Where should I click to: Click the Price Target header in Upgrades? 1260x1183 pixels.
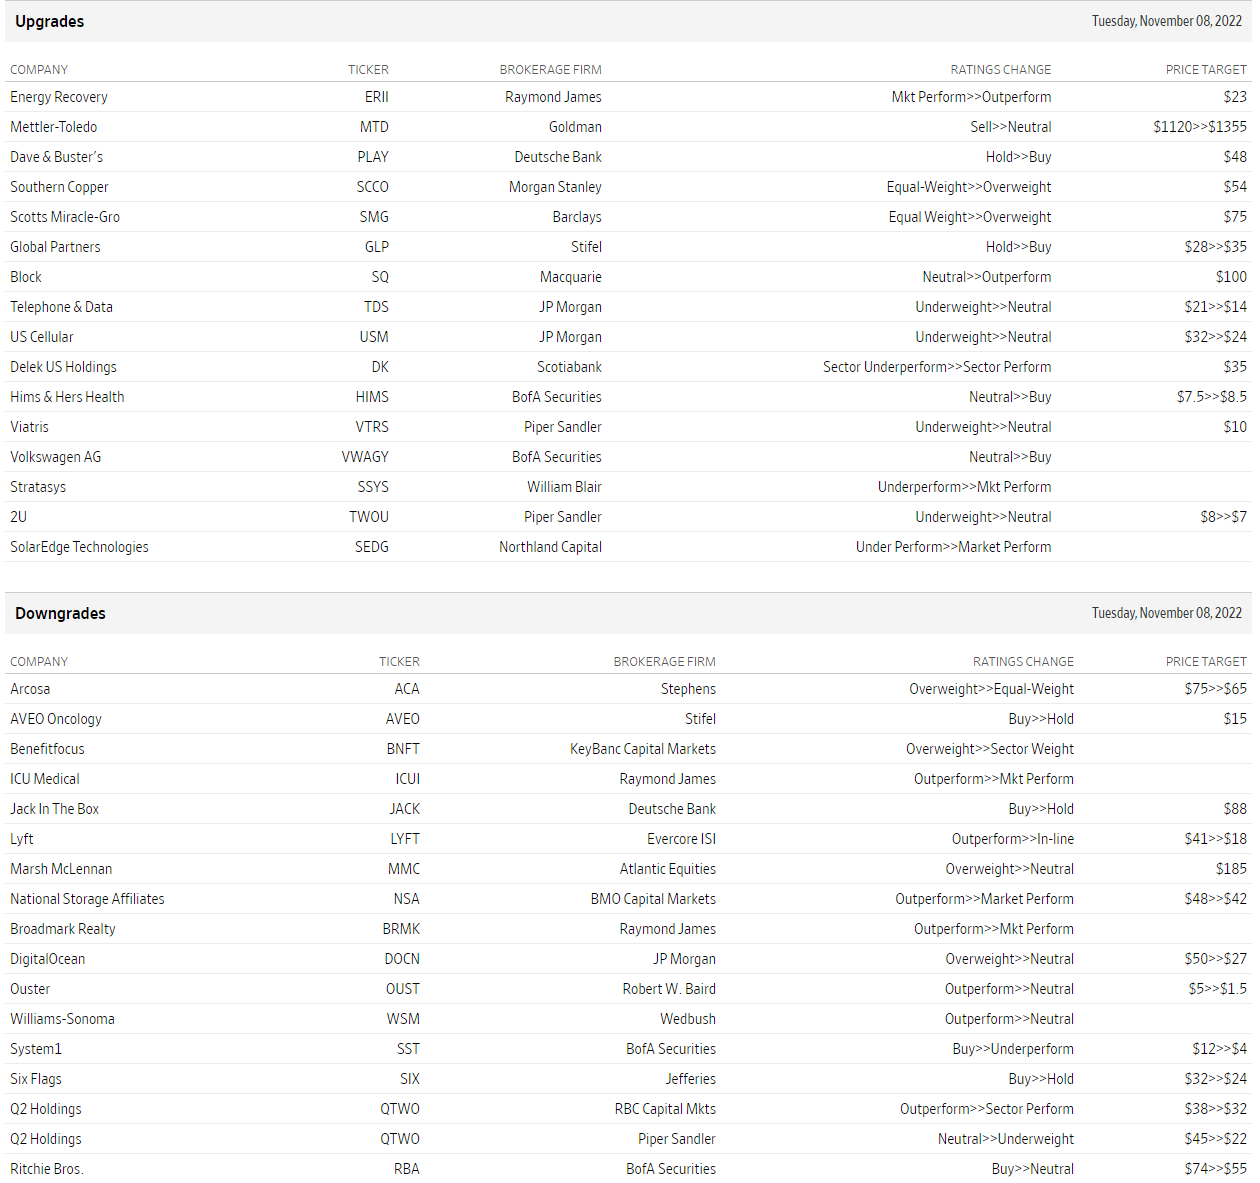(1206, 70)
